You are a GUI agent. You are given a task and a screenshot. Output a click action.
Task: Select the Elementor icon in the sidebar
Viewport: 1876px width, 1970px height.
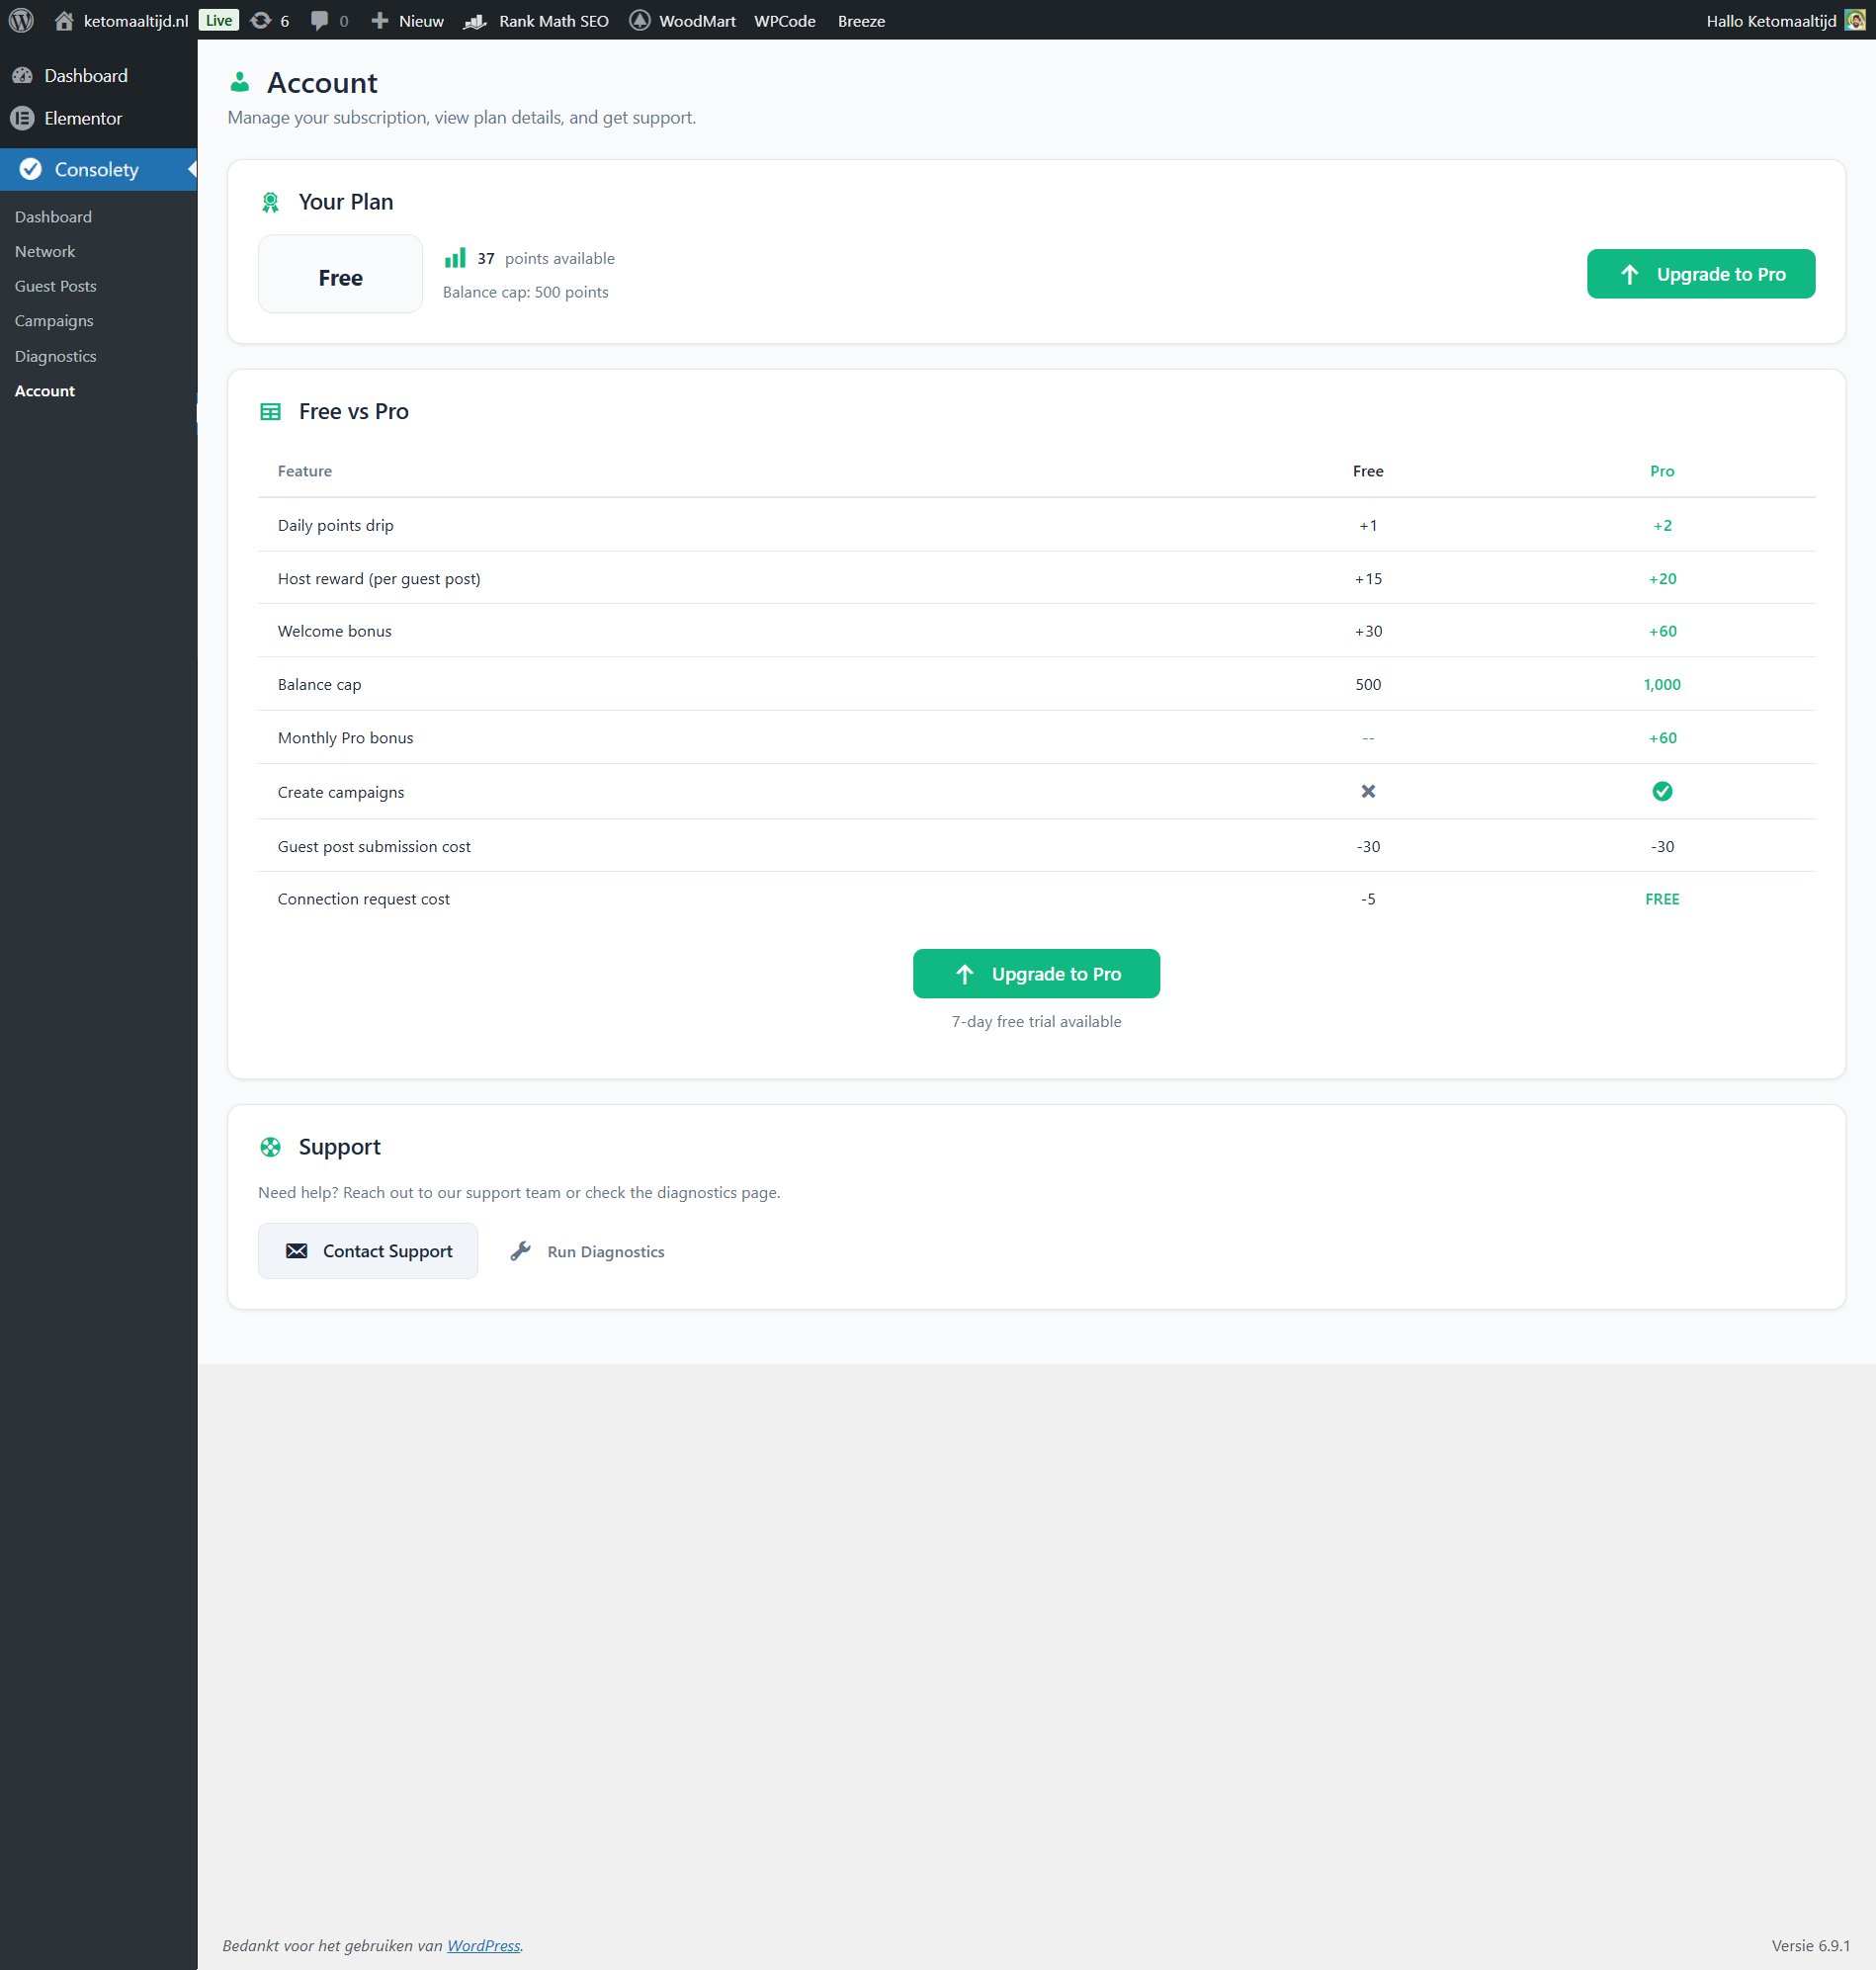[x=24, y=118]
